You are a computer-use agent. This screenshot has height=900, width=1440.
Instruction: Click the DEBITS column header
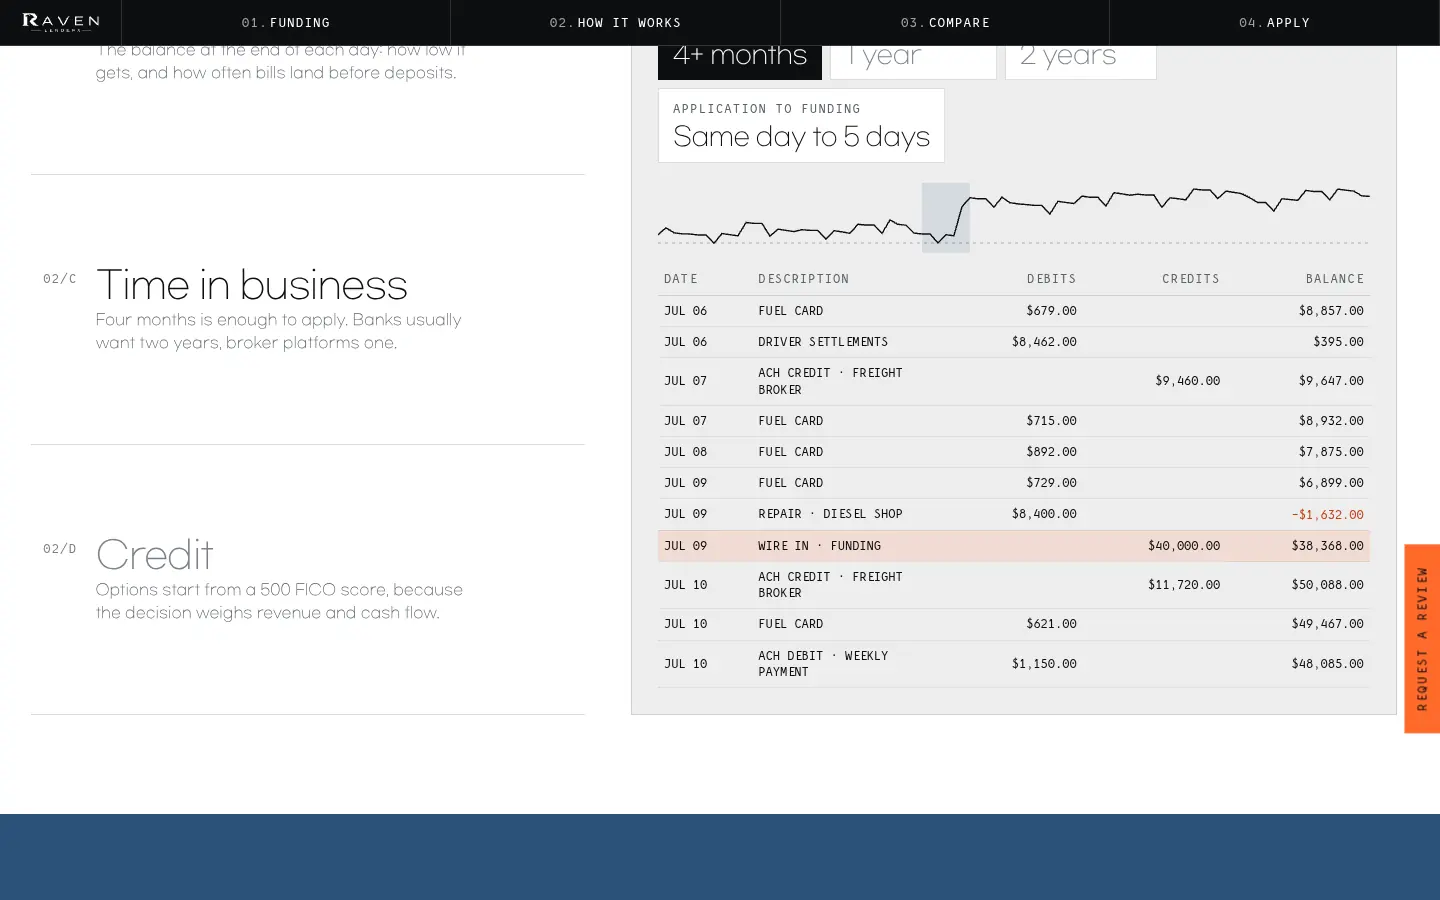[x=1052, y=279]
